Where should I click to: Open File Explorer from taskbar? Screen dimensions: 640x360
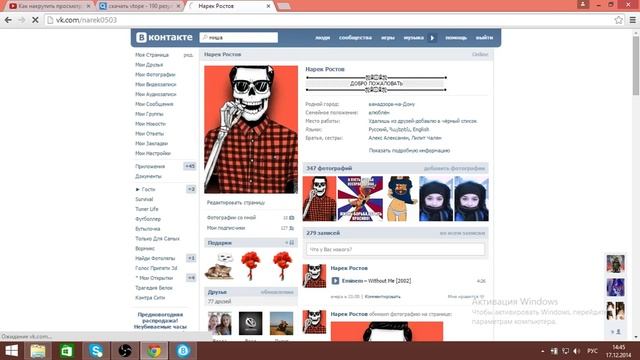coord(38,351)
